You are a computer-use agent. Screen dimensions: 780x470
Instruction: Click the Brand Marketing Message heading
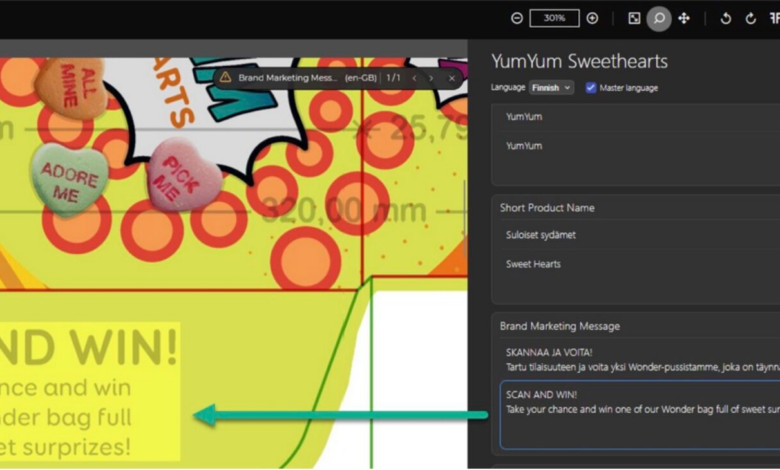pos(560,326)
